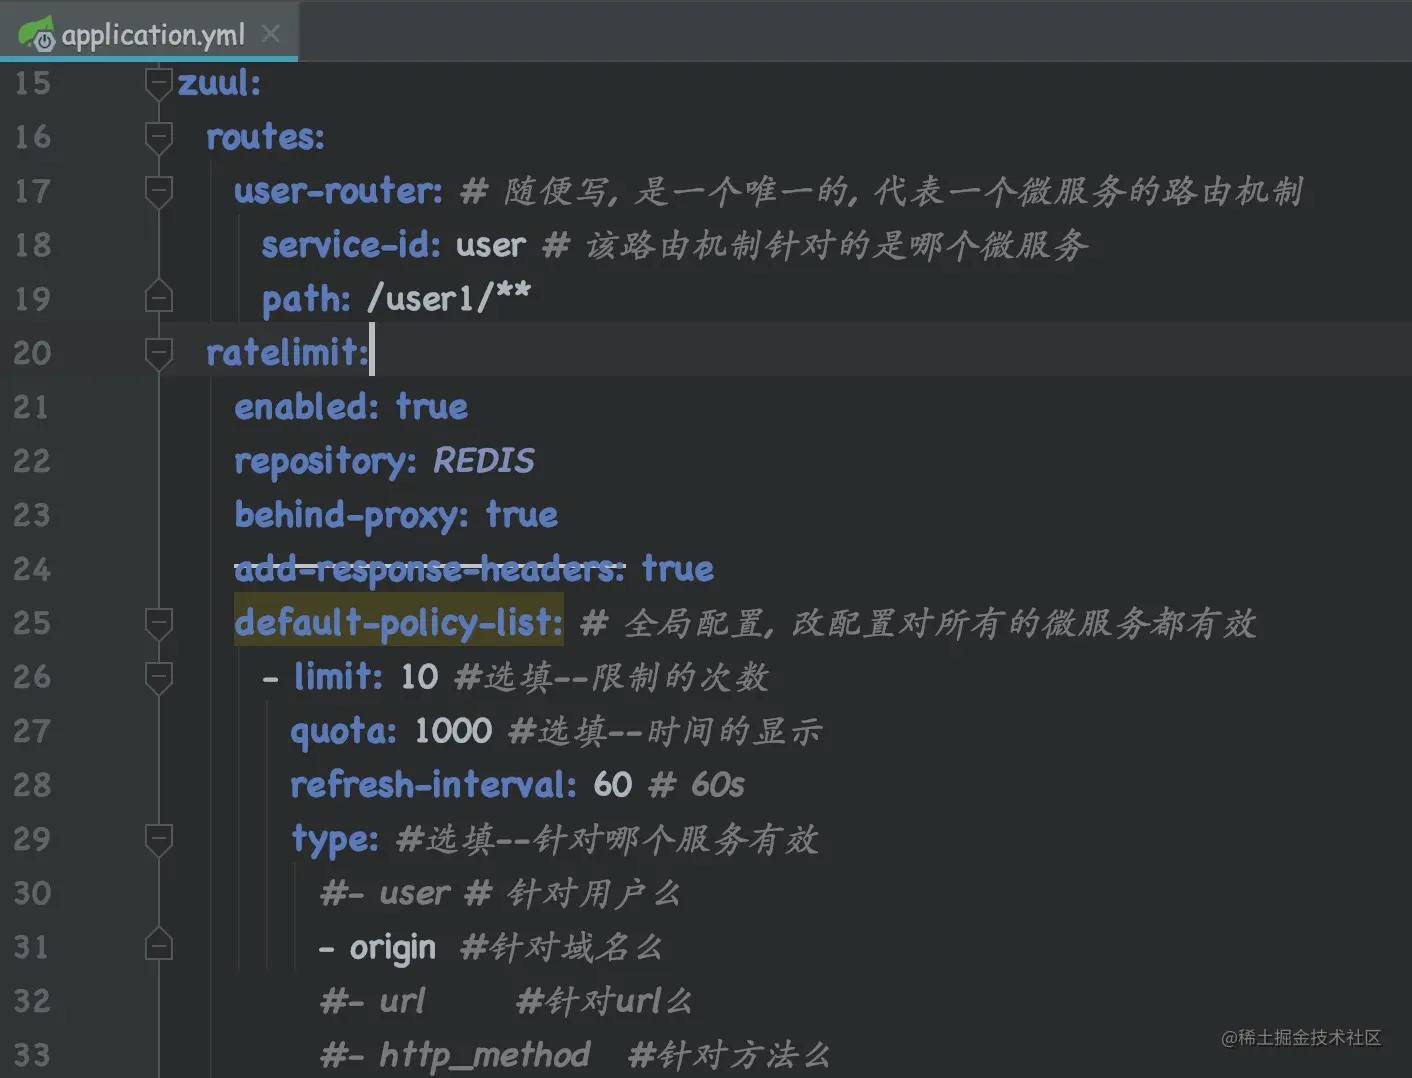The width and height of the screenshot is (1412, 1078).
Task: Click the user-router: key
Action: tap(338, 191)
